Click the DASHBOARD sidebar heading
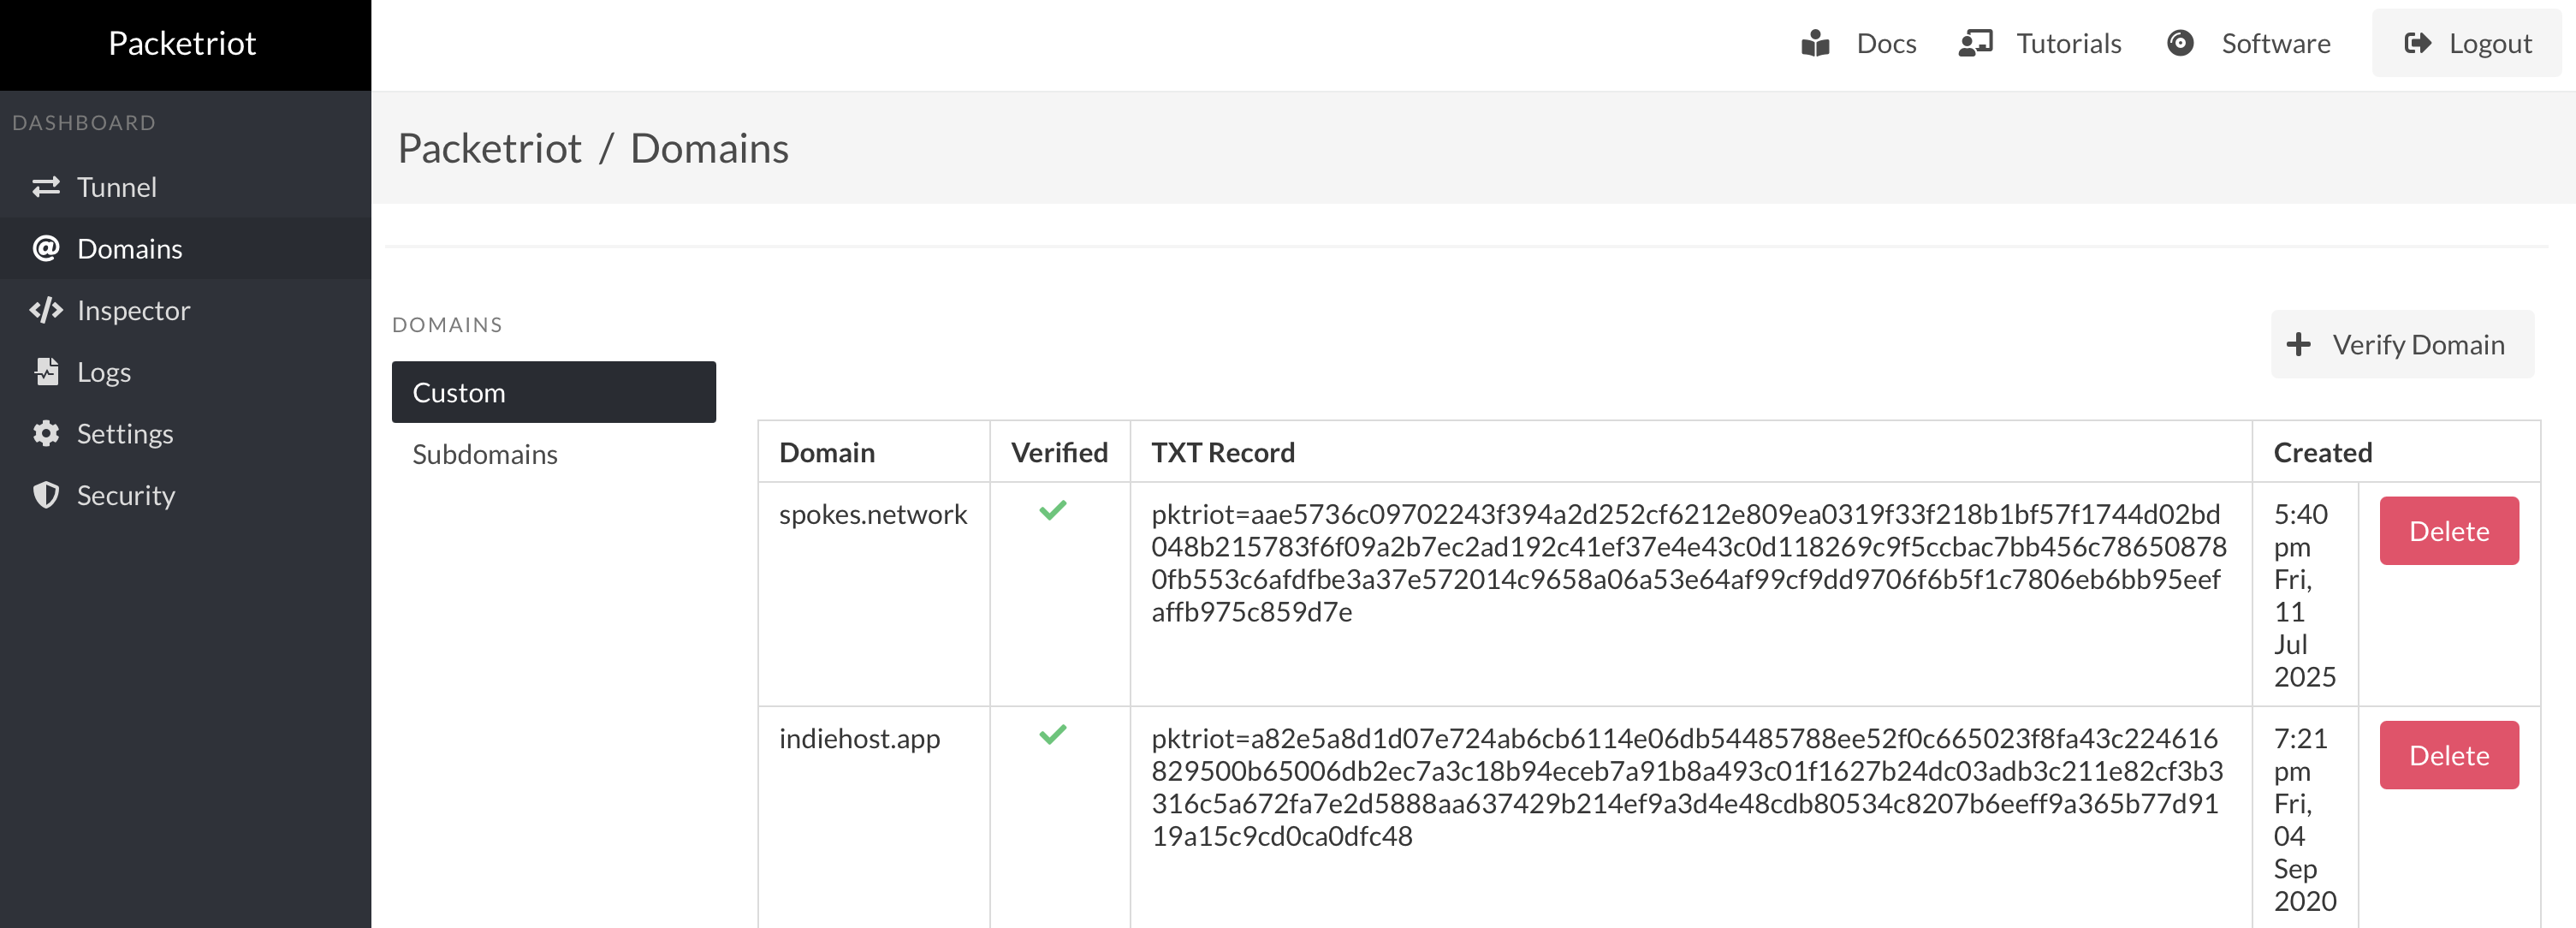This screenshot has height=928, width=2576. (84, 122)
